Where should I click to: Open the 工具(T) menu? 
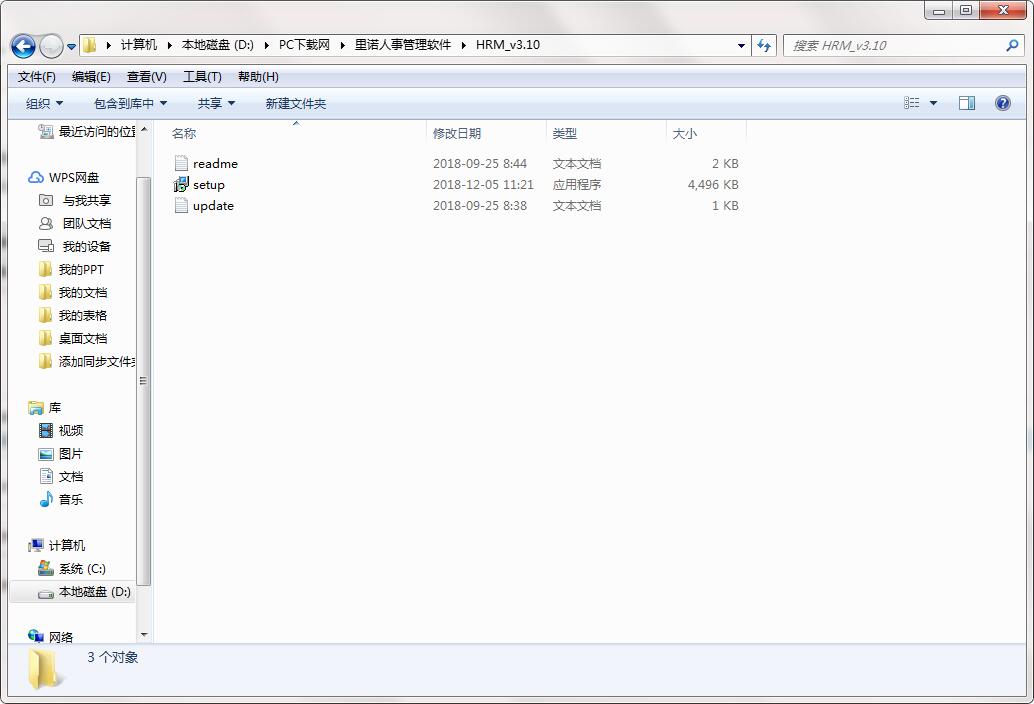tap(202, 77)
